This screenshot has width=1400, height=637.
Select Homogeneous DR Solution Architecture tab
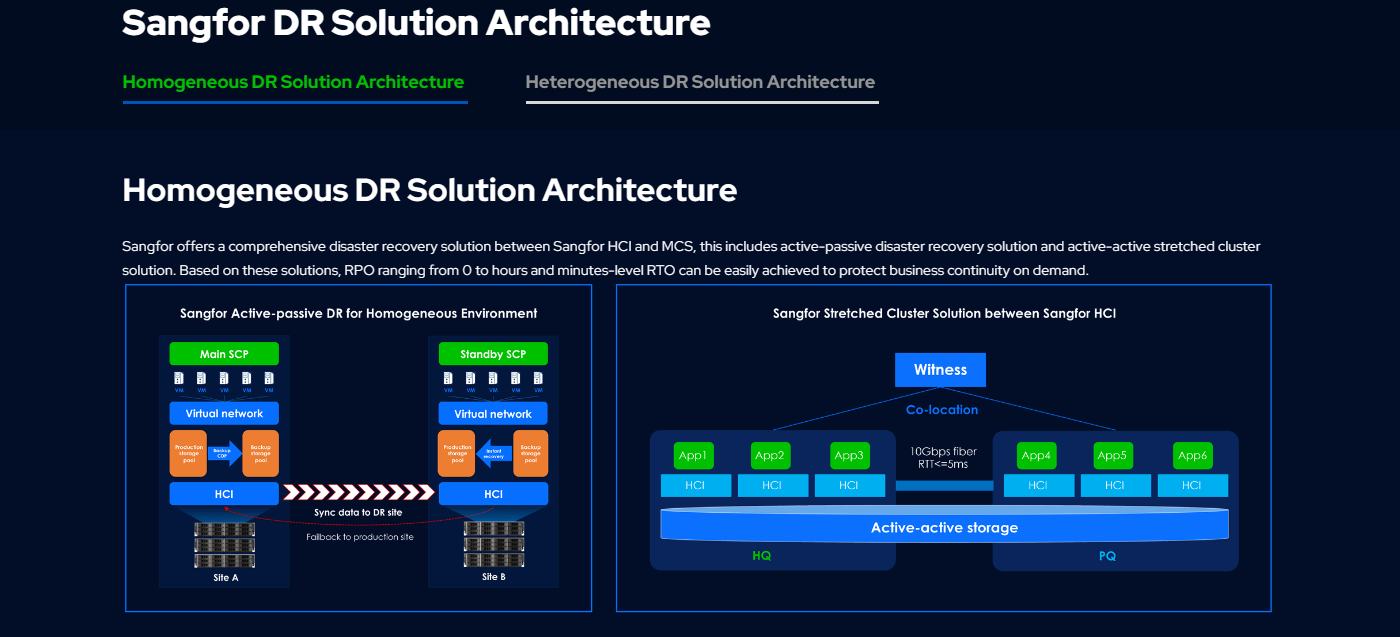click(293, 82)
